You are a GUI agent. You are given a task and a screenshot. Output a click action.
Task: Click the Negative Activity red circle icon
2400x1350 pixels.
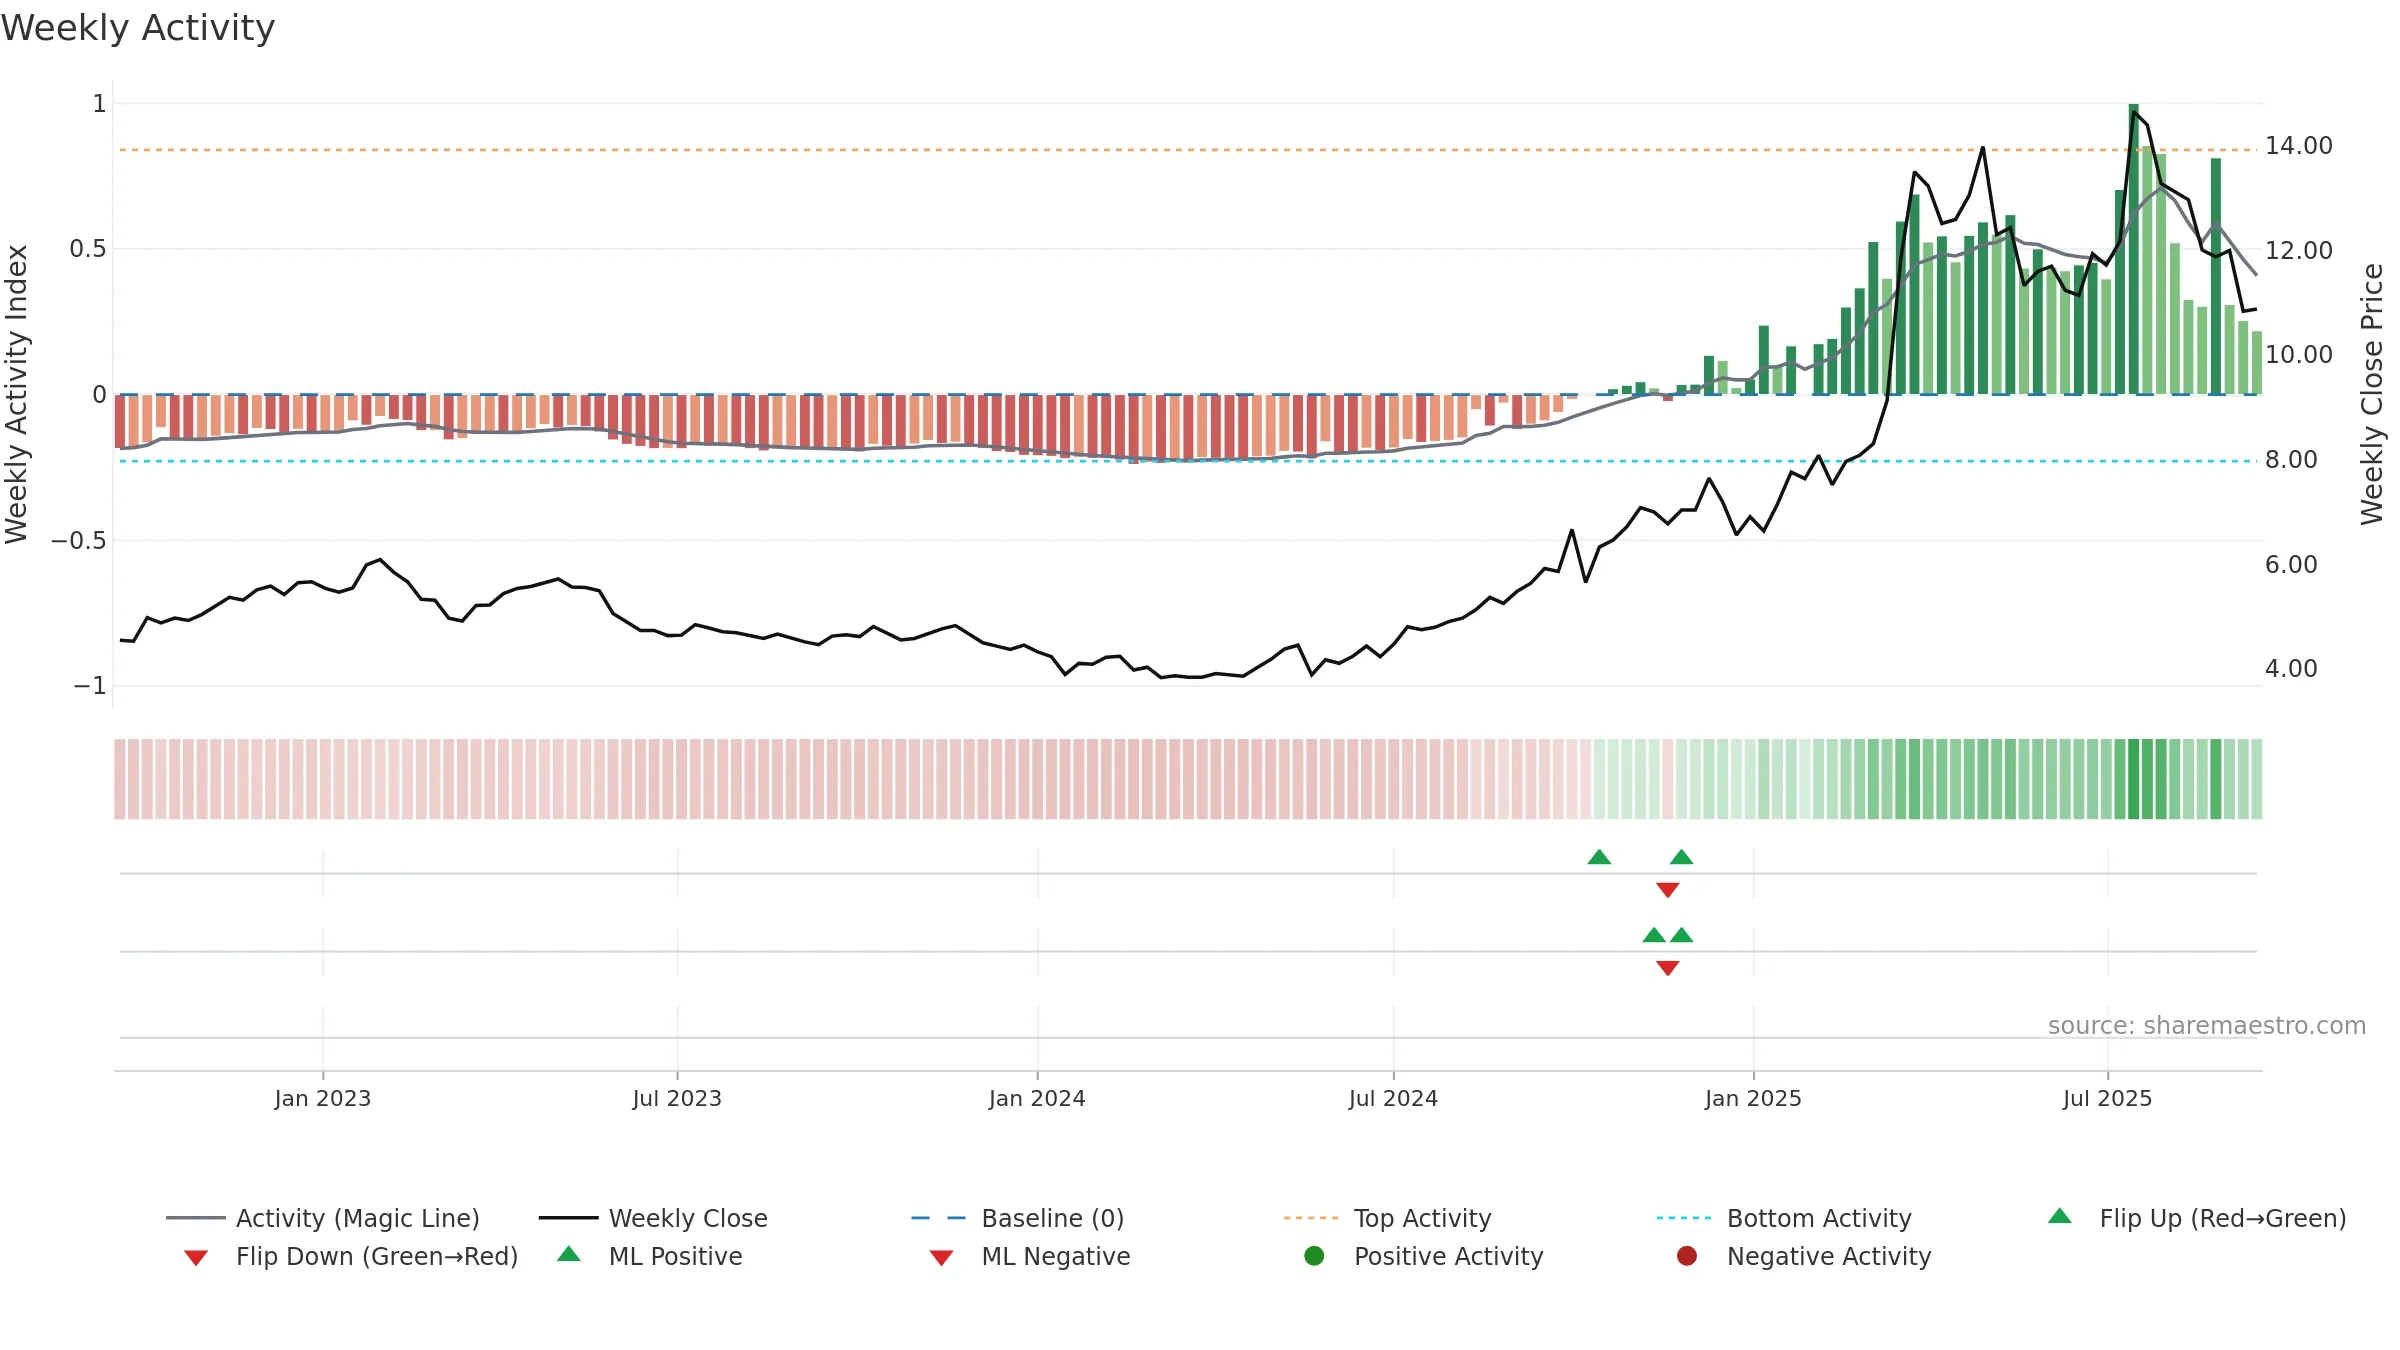pyautogui.click(x=1687, y=1256)
